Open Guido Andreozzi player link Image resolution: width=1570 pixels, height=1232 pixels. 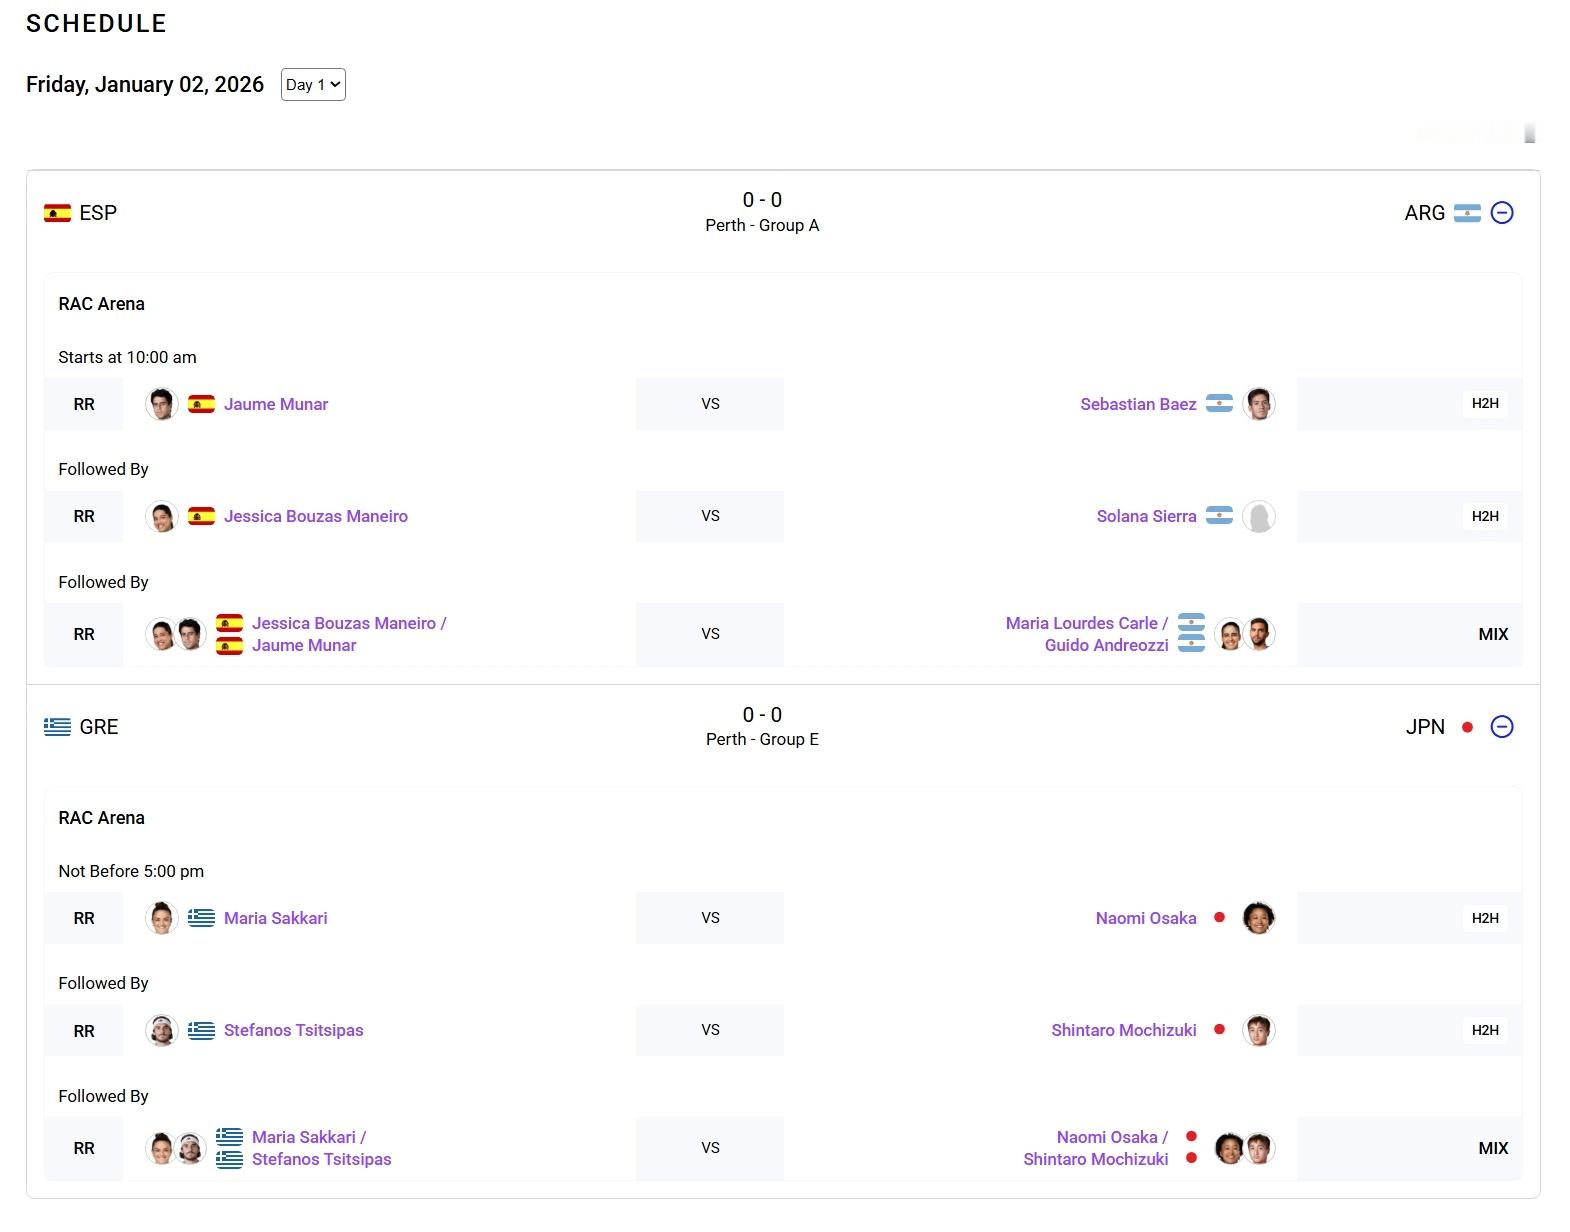pos(1106,645)
